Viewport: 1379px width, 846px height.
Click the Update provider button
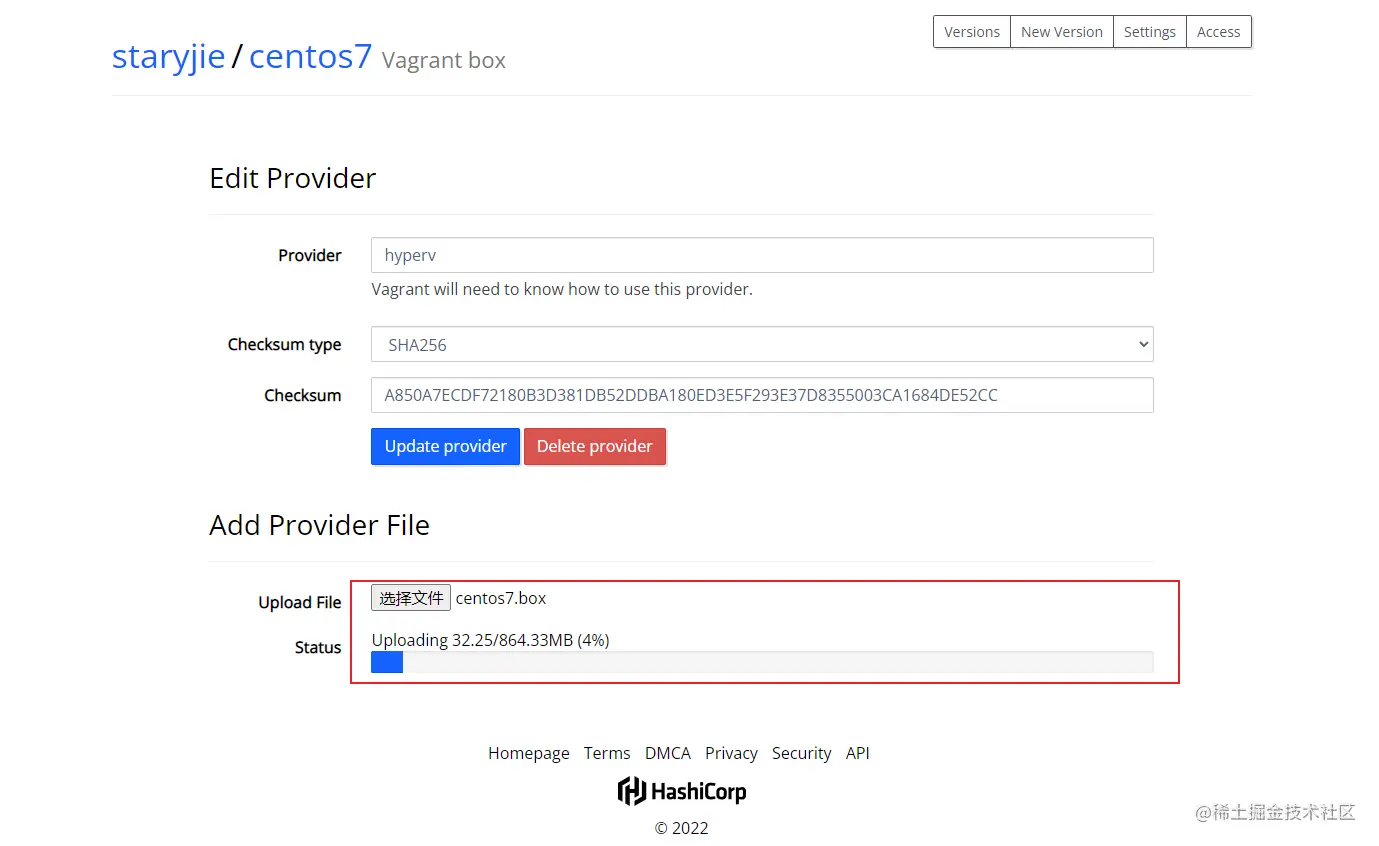point(445,446)
